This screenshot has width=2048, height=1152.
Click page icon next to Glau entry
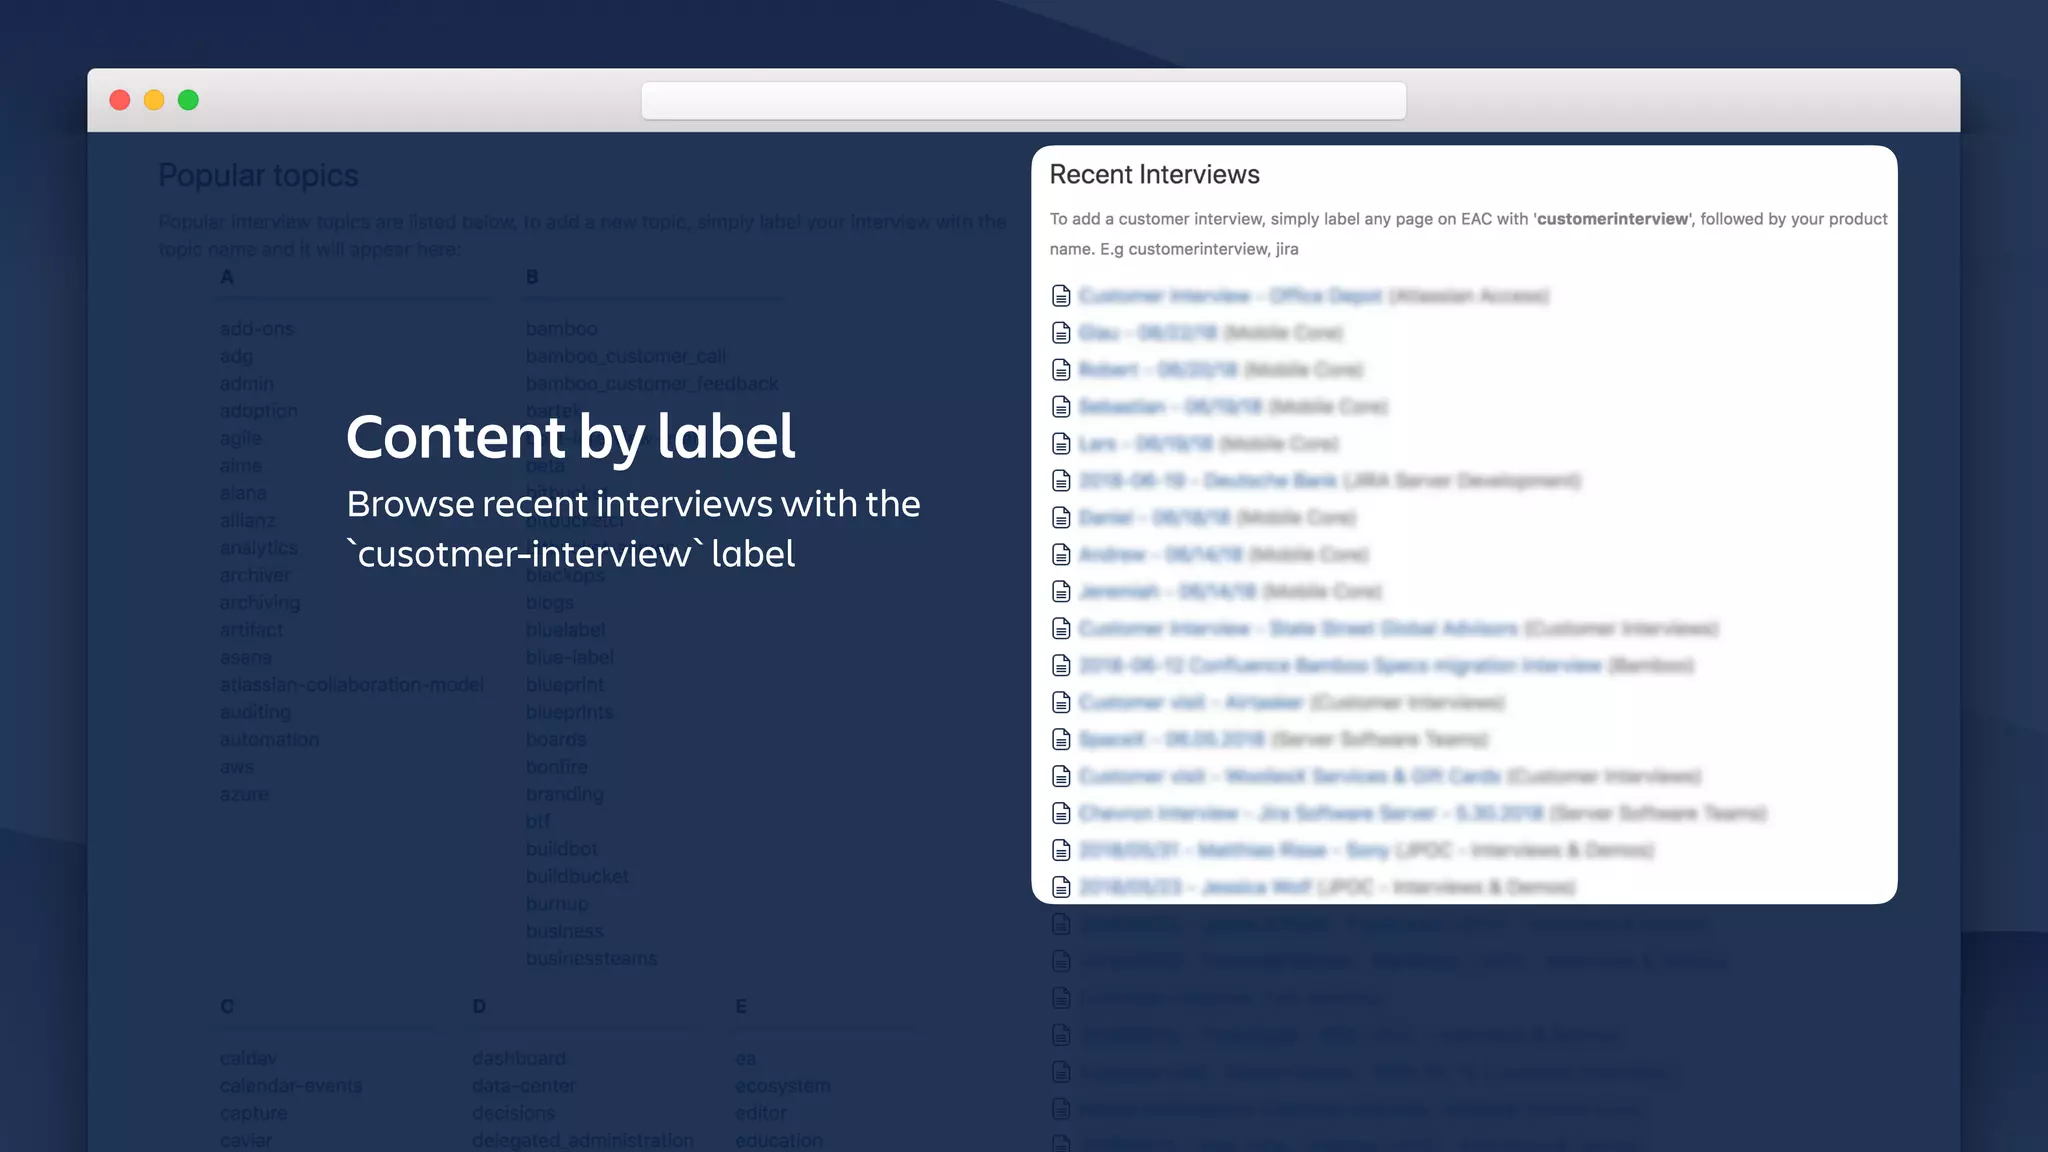(x=1061, y=333)
